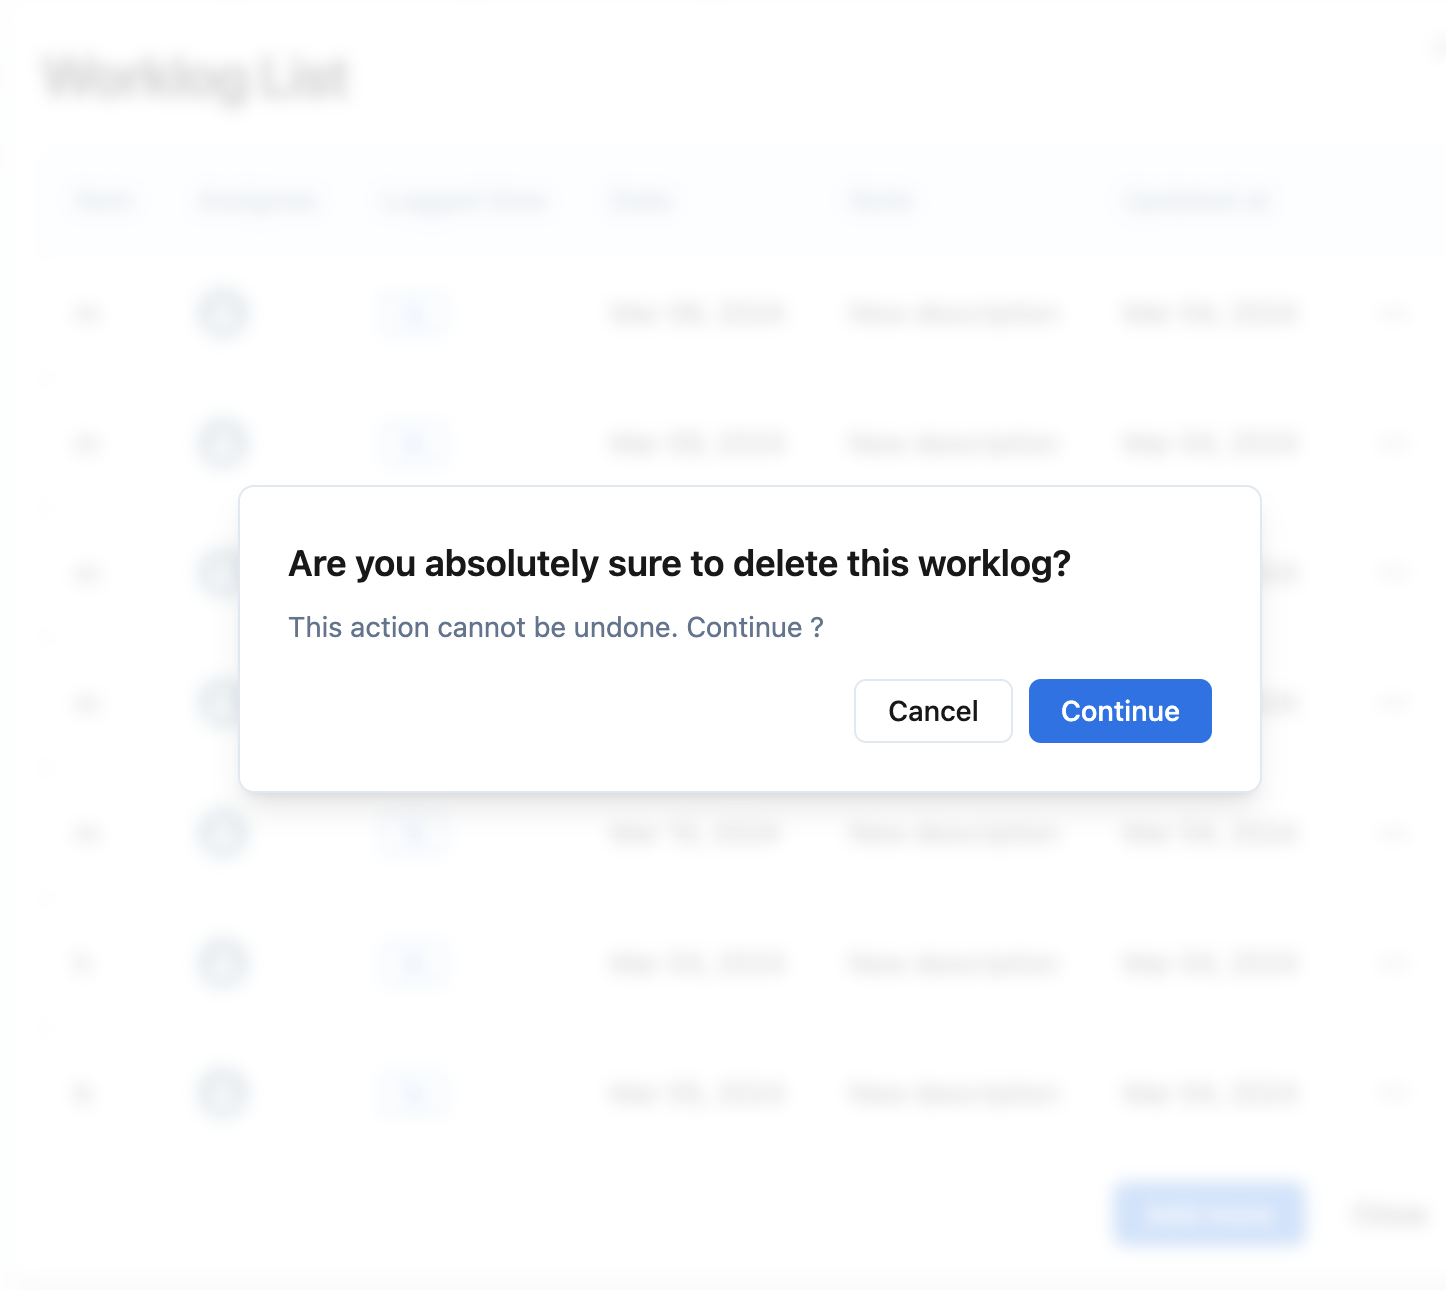
Task: Click the assignee avatar in the second row
Action: [222, 443]
